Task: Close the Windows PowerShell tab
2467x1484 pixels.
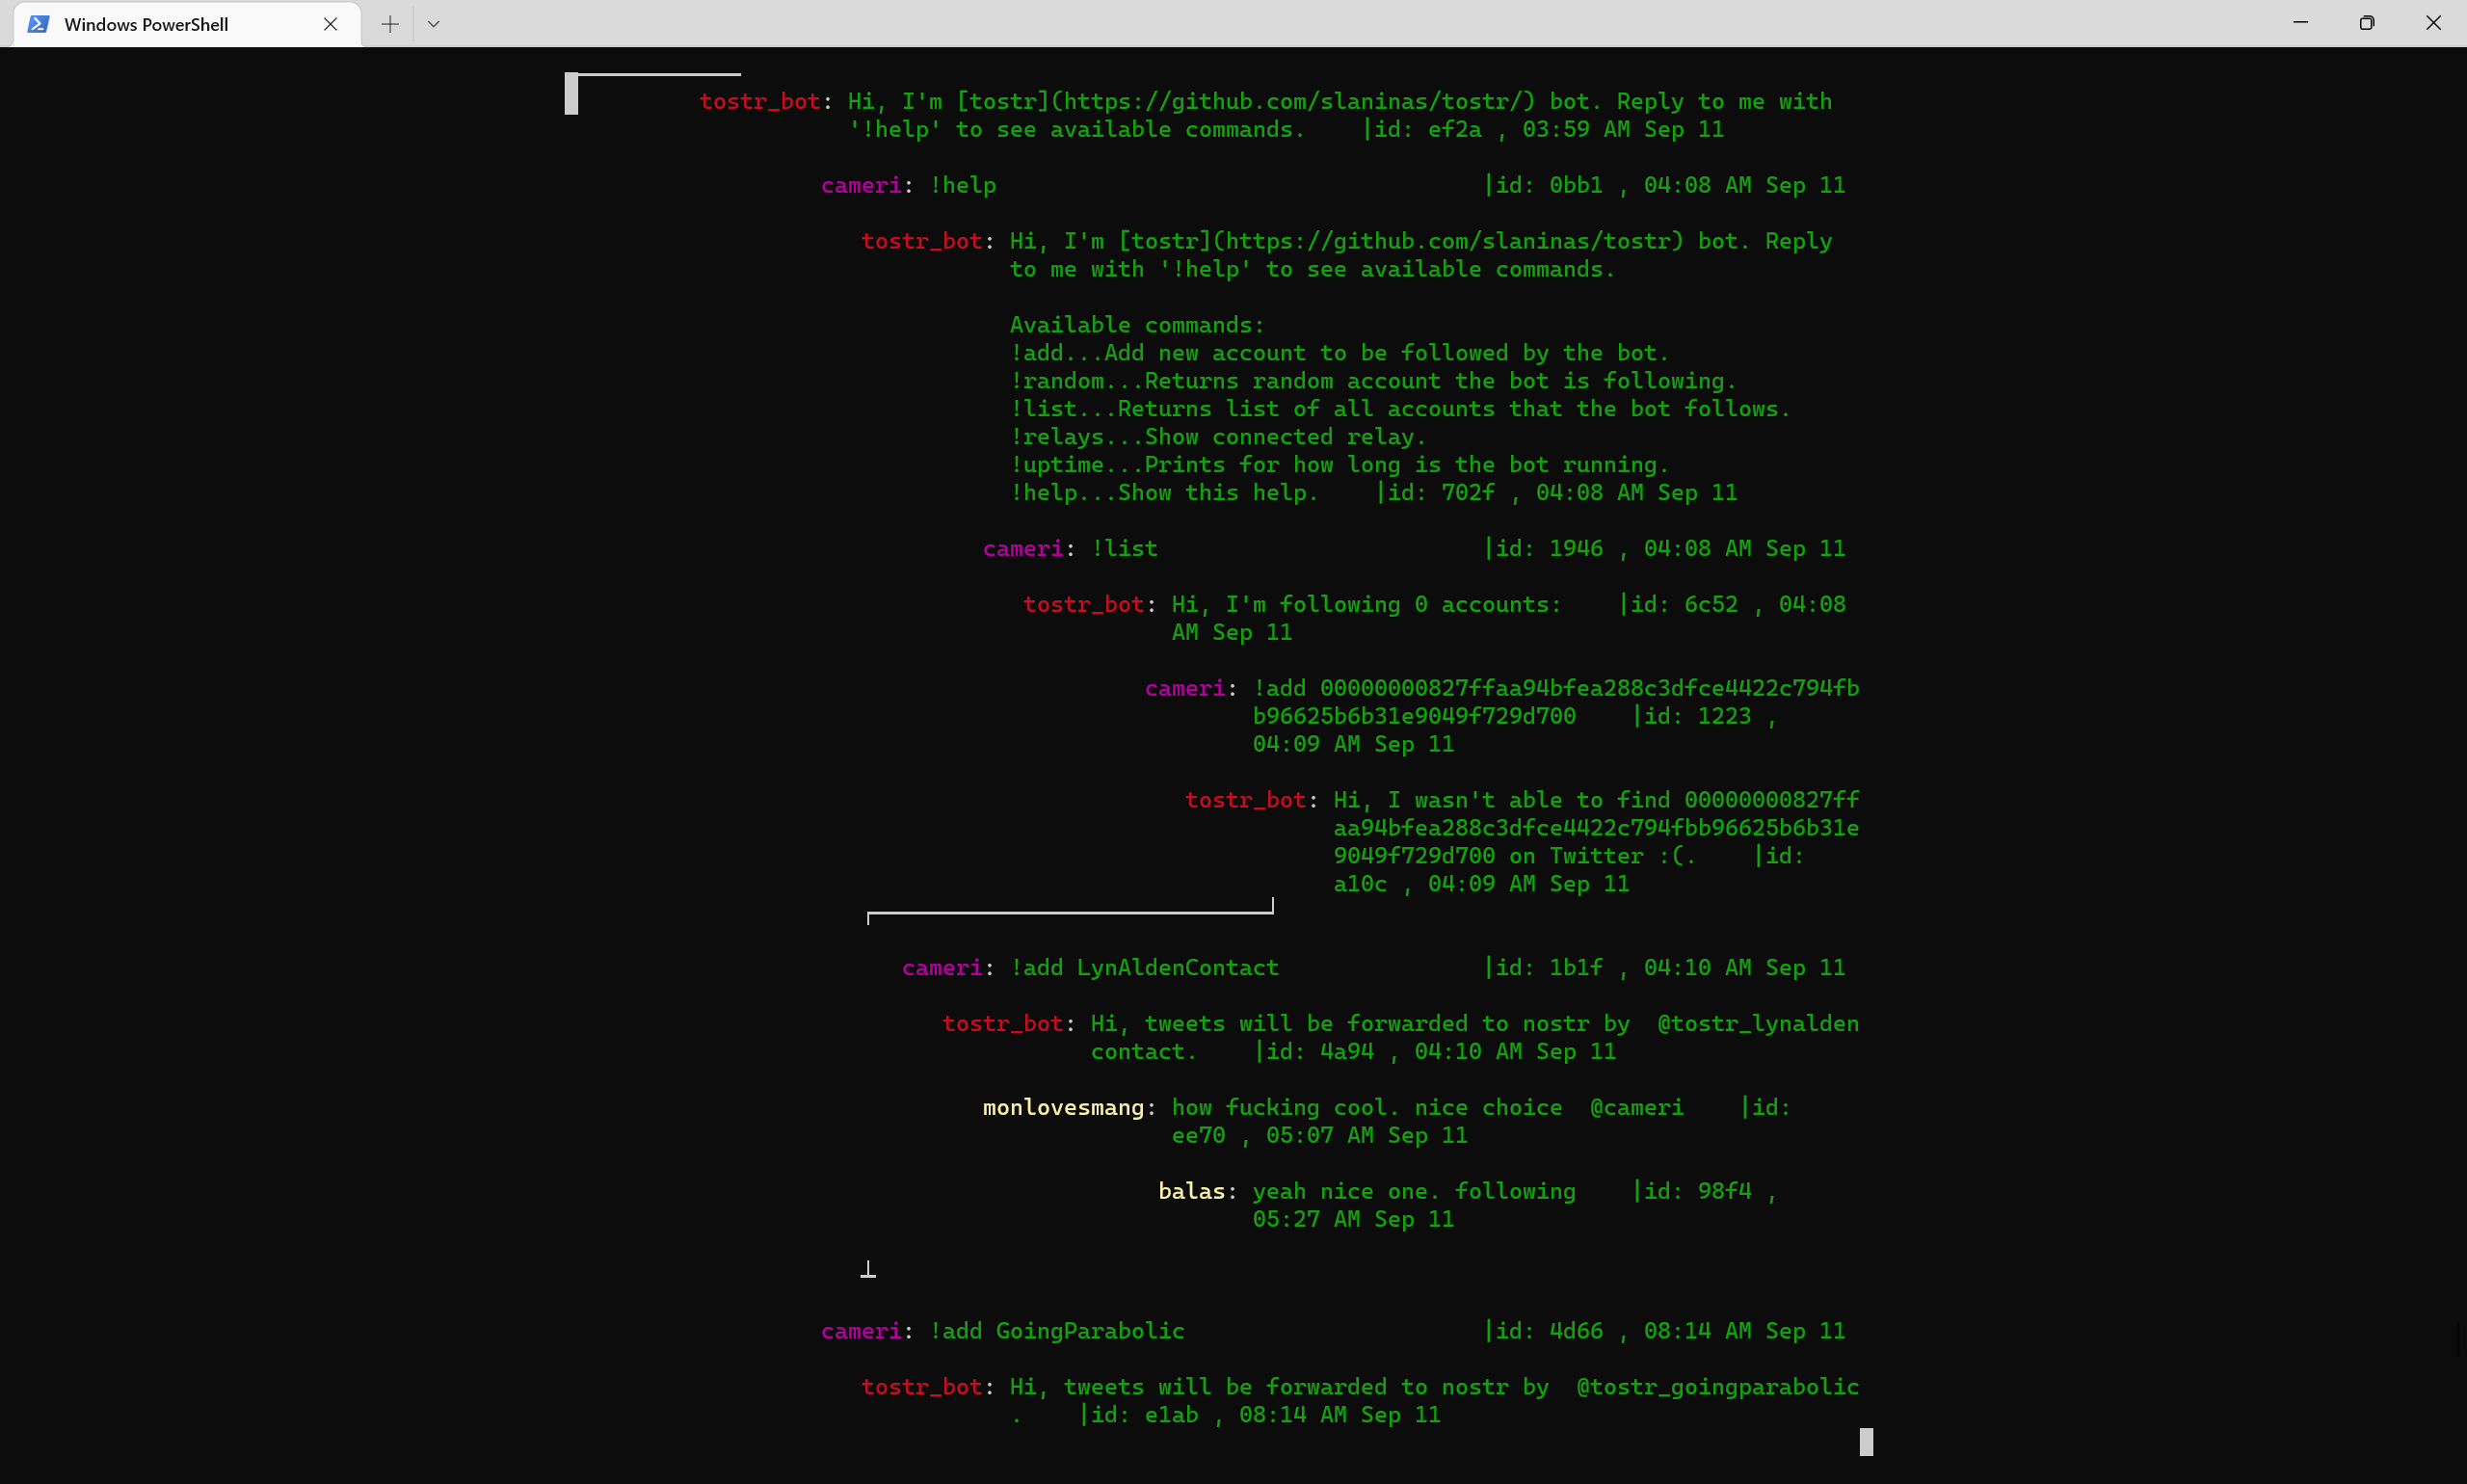Action: [330, 24]
